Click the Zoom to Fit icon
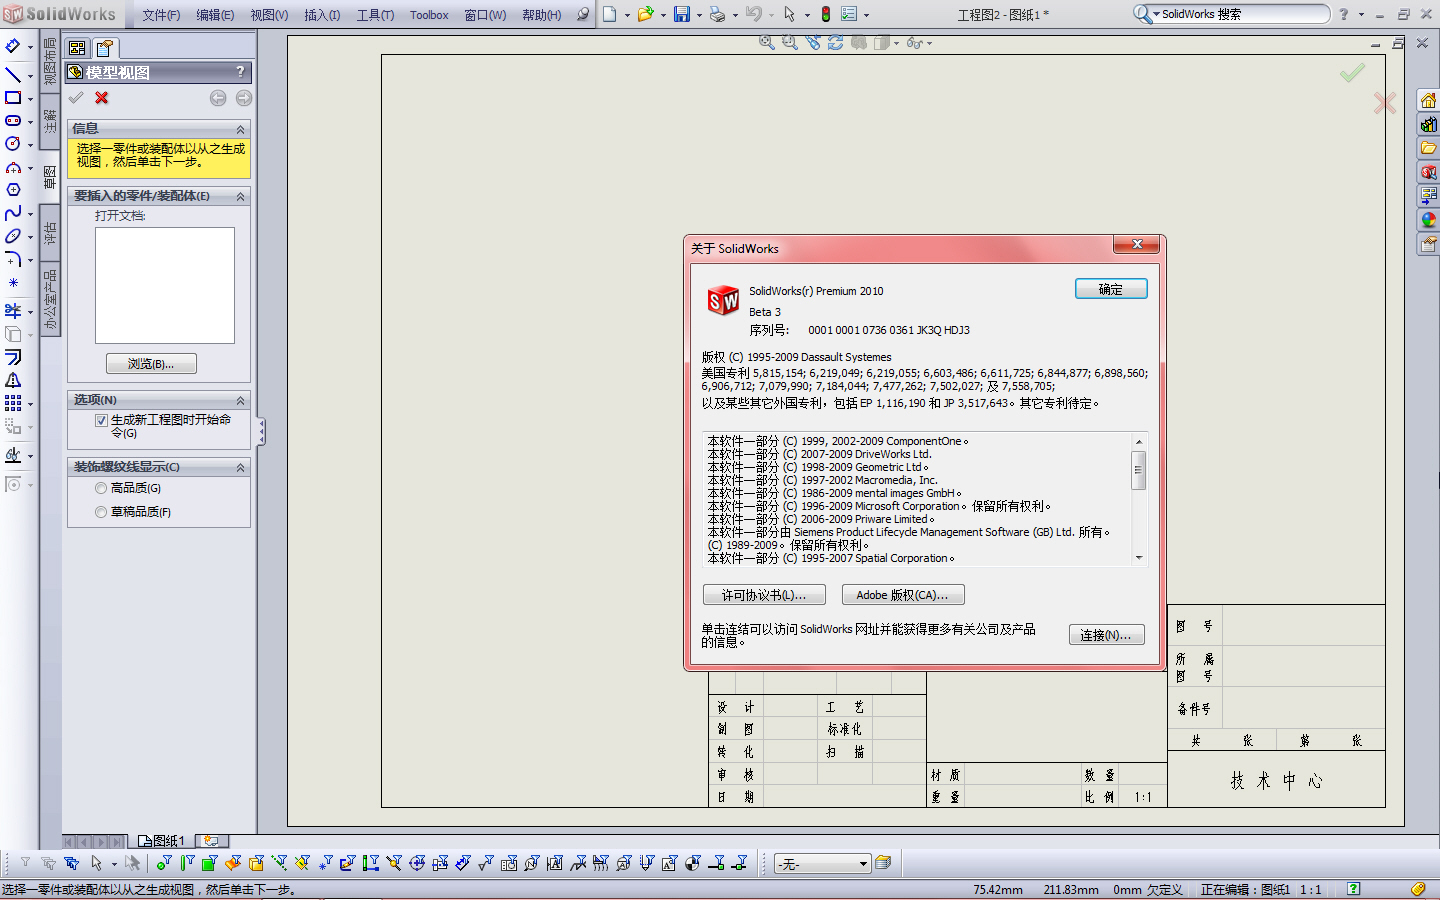Viewport: 1440px width, 900px height. tap(767, 42)
